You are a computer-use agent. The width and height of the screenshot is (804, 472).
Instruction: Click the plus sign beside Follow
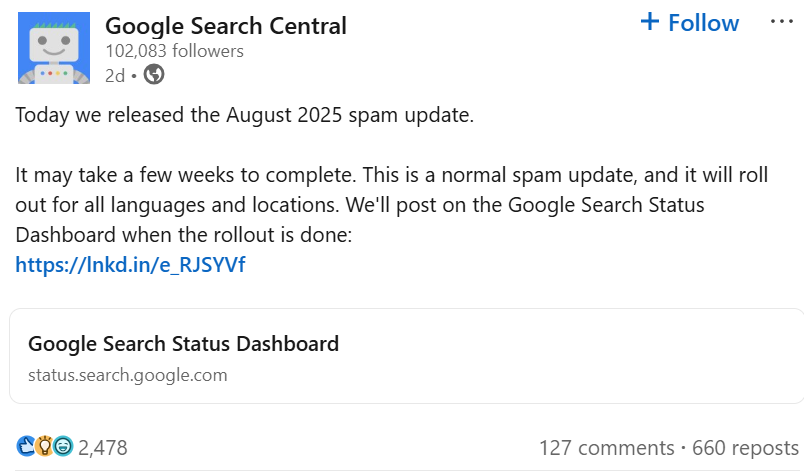(x=650, y=22)
